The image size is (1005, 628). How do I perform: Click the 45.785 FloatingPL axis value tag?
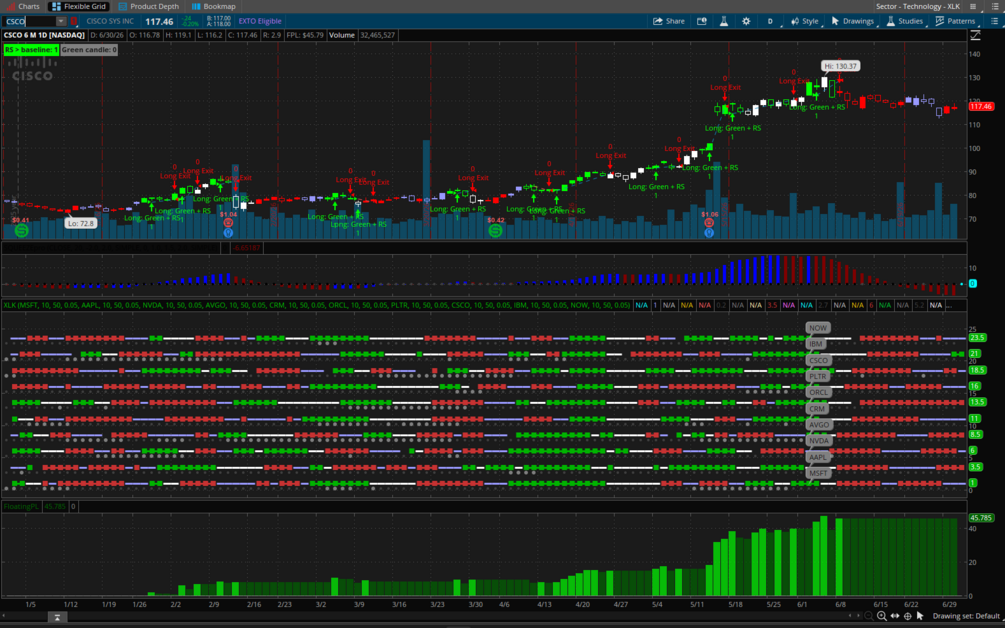981,518
